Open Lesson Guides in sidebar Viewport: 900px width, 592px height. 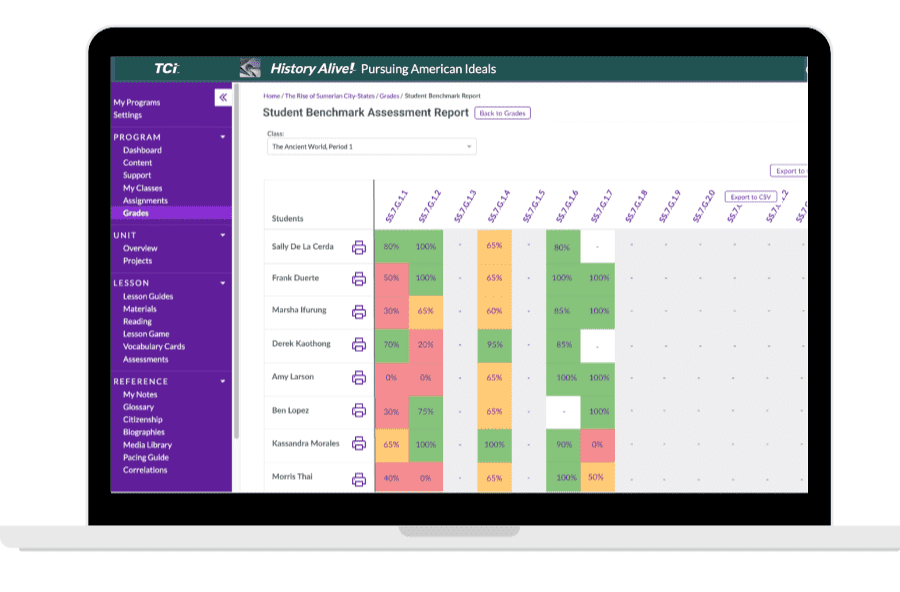[148, 296]
